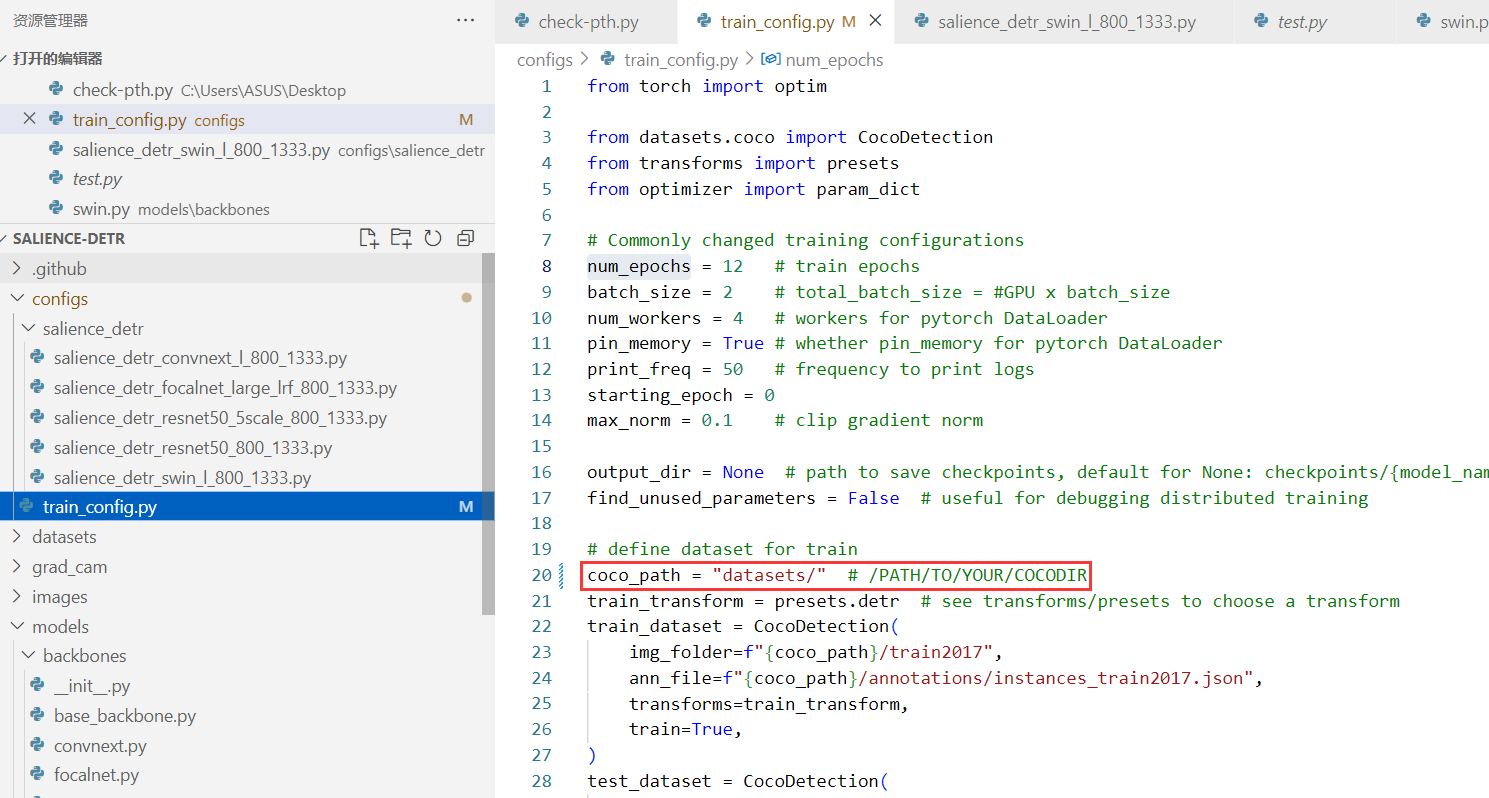Click the print_freq = 50 line
Screen dimensions: 1489x798
[x=665, y=369]
